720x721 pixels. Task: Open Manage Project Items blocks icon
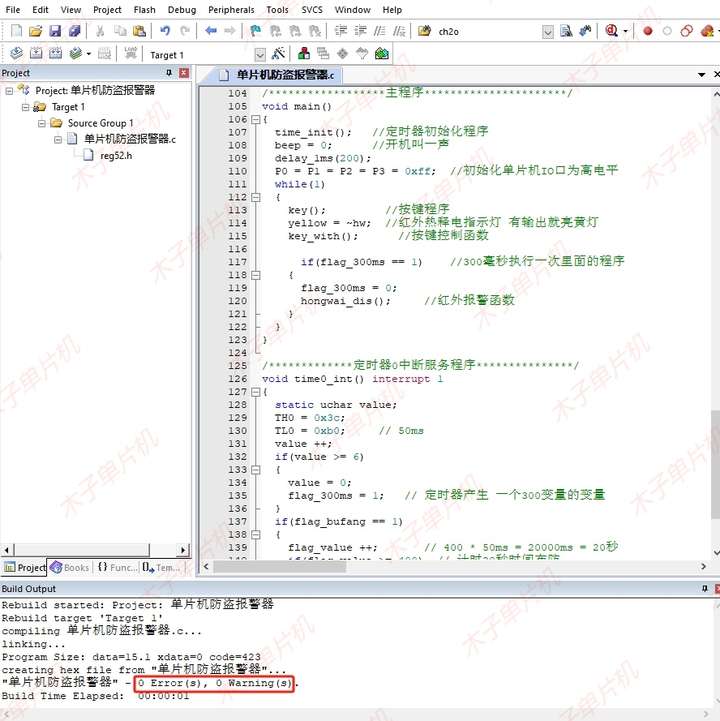point(303,54)
